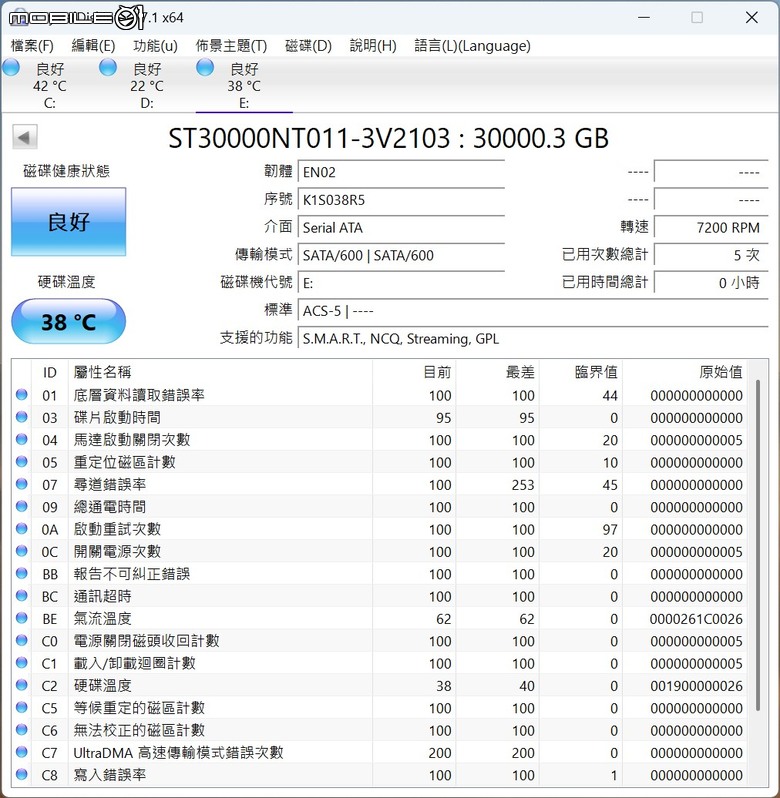The image size is (780, 798).
Task: Select the 碟片啟動時間 attribute name
Action: (x=117, y=418)
